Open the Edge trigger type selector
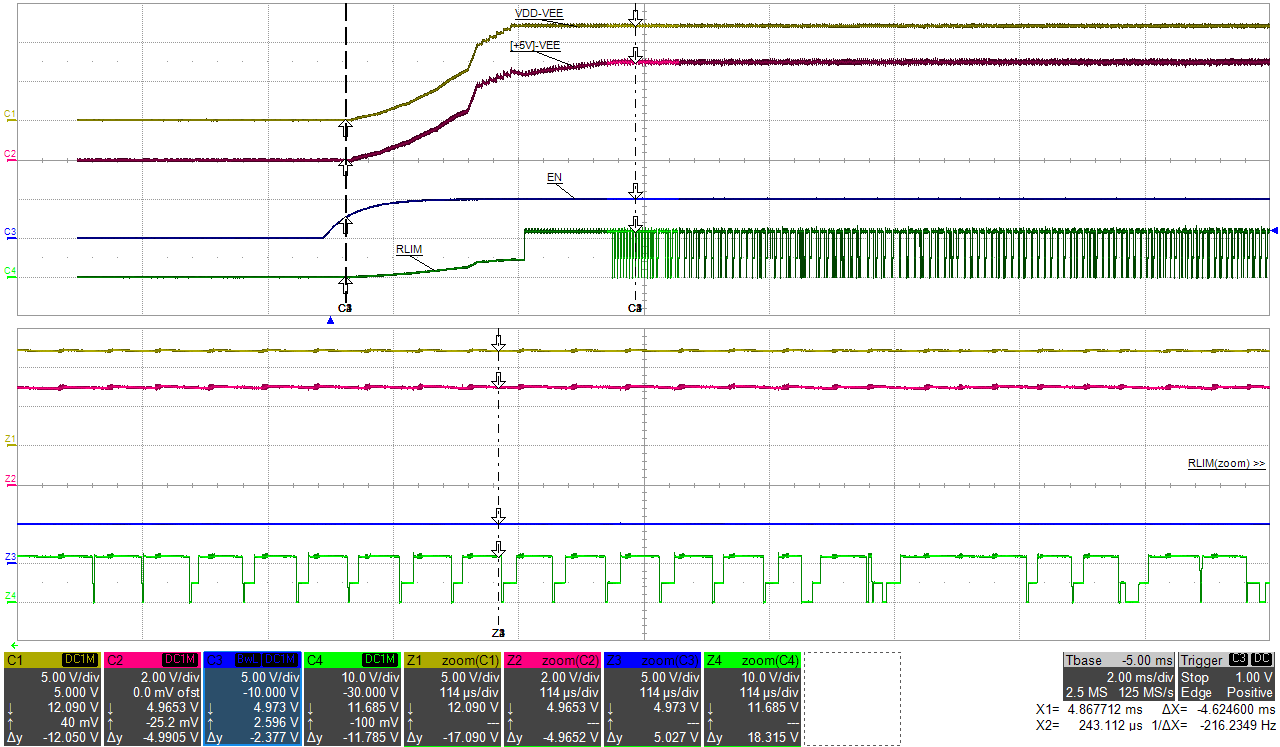The image size is (1280, 747). click(1196, 691)
